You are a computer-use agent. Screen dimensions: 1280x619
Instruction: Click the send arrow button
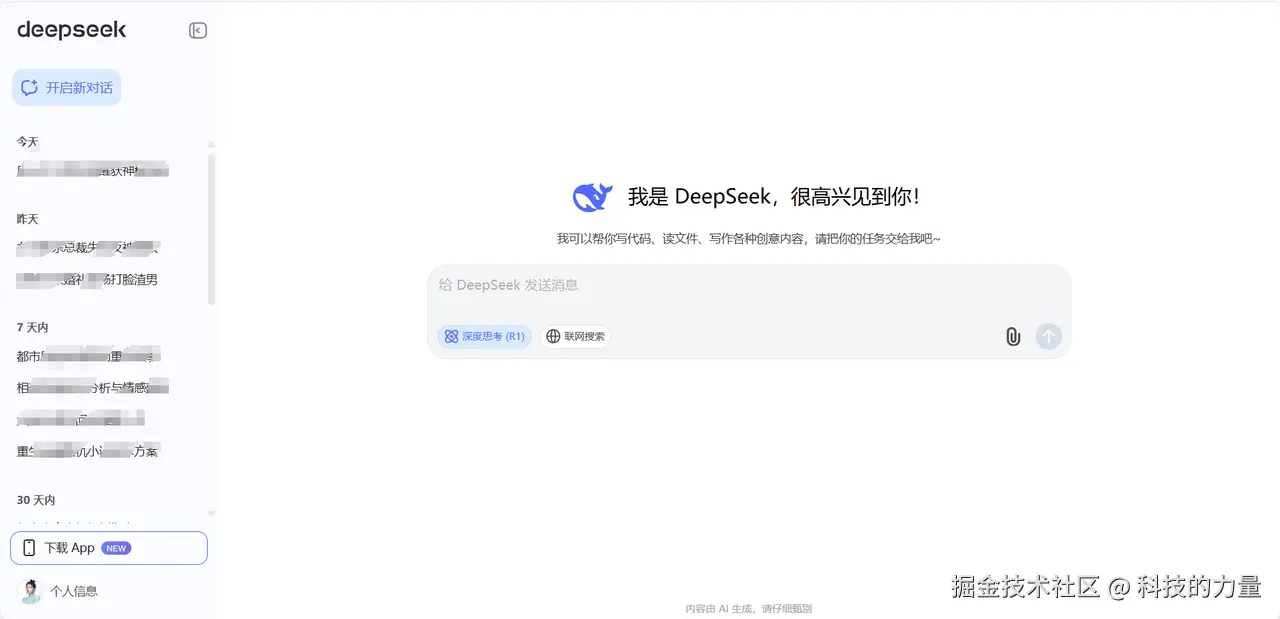1048,337
